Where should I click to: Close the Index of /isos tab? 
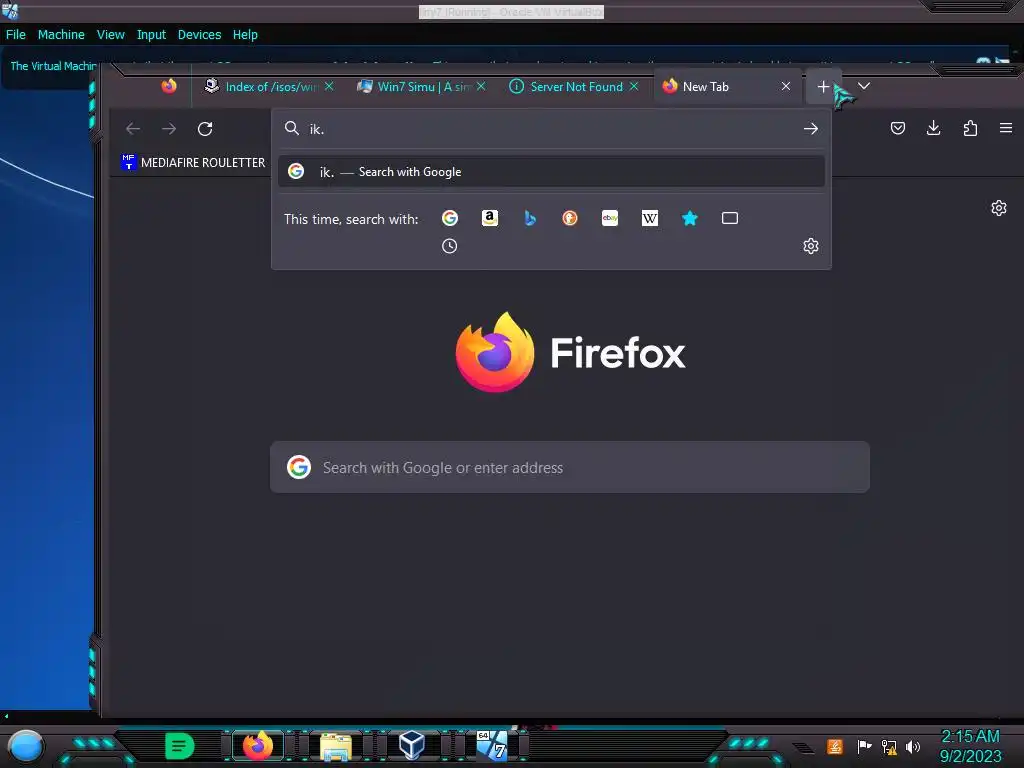tap(329, 86)
